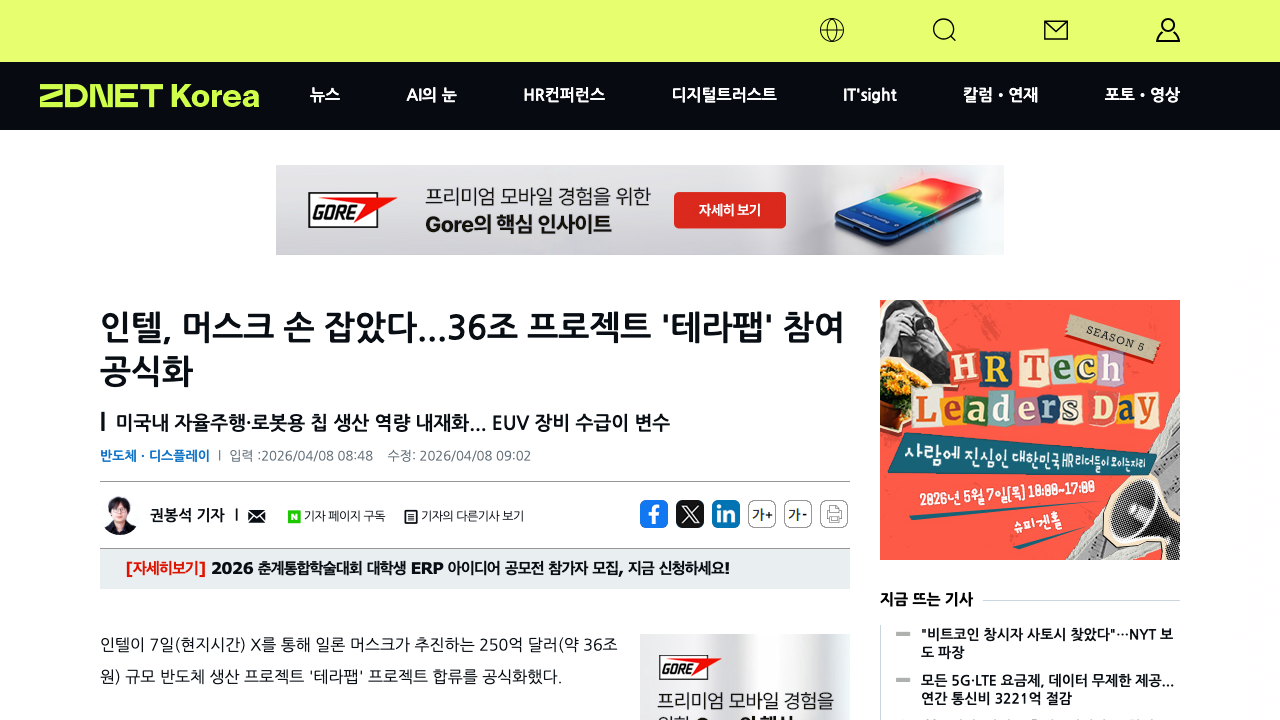The width and height of the screenshot is (1280, 720).
Task: Open 반도체 · 디스플레이 category link
Action: (155, 456)
